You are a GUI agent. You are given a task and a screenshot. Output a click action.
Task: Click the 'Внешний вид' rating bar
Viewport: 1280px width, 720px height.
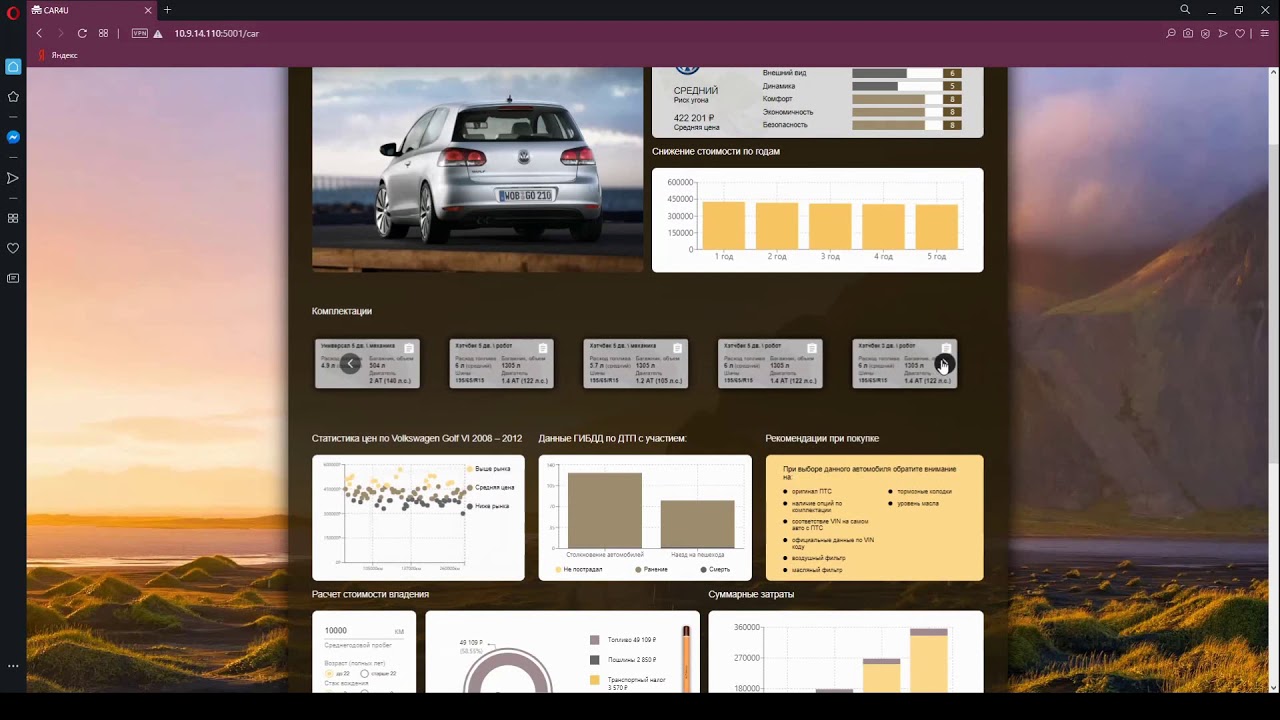(x=906, y=73)
